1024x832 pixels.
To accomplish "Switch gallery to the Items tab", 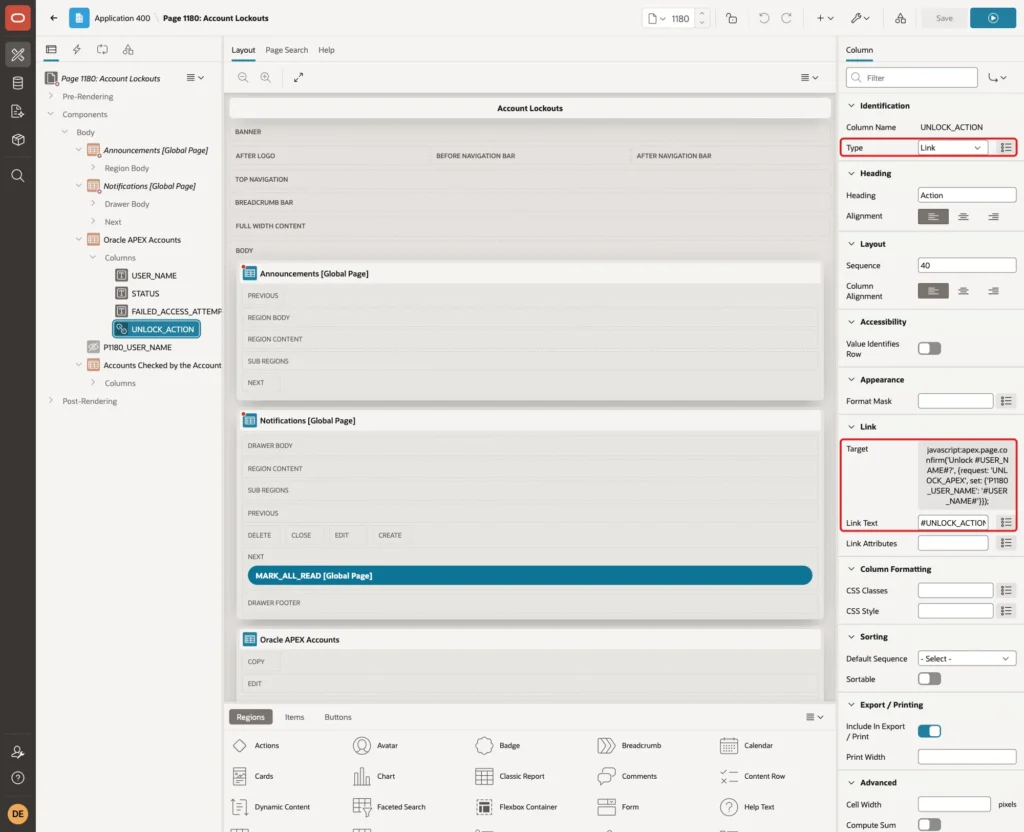I will tap(295, 716).
